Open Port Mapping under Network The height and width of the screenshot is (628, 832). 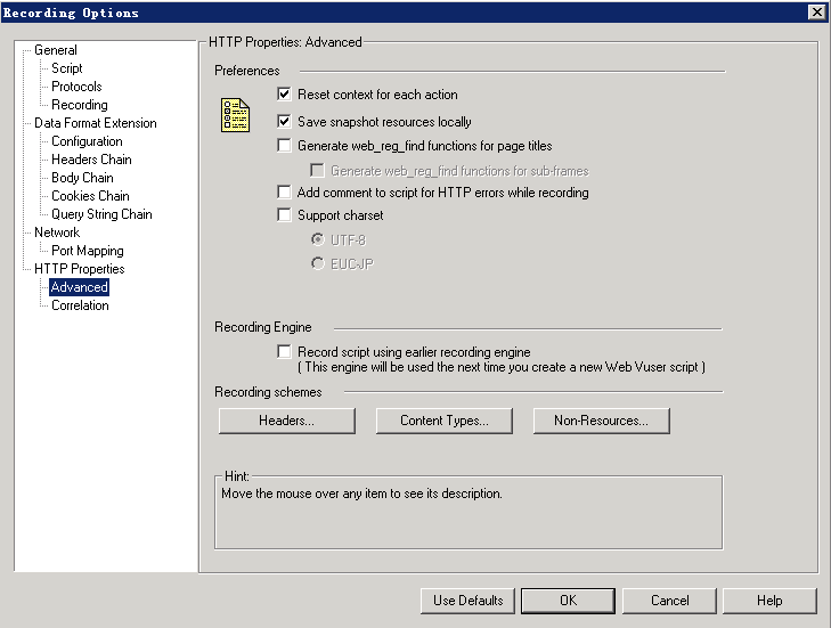pyautogui.click(x=88, y=250)
